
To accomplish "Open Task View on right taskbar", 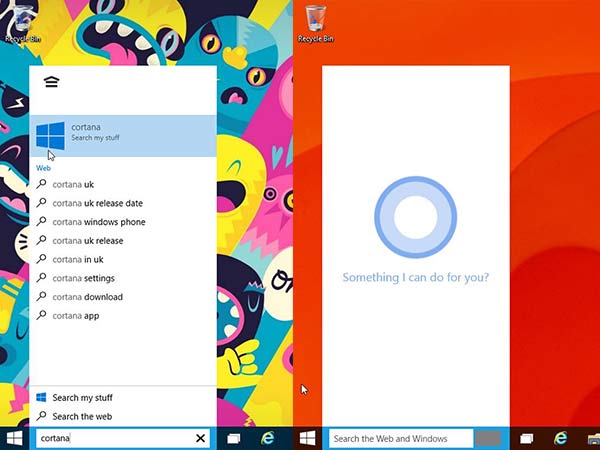I will coord(527,438).
